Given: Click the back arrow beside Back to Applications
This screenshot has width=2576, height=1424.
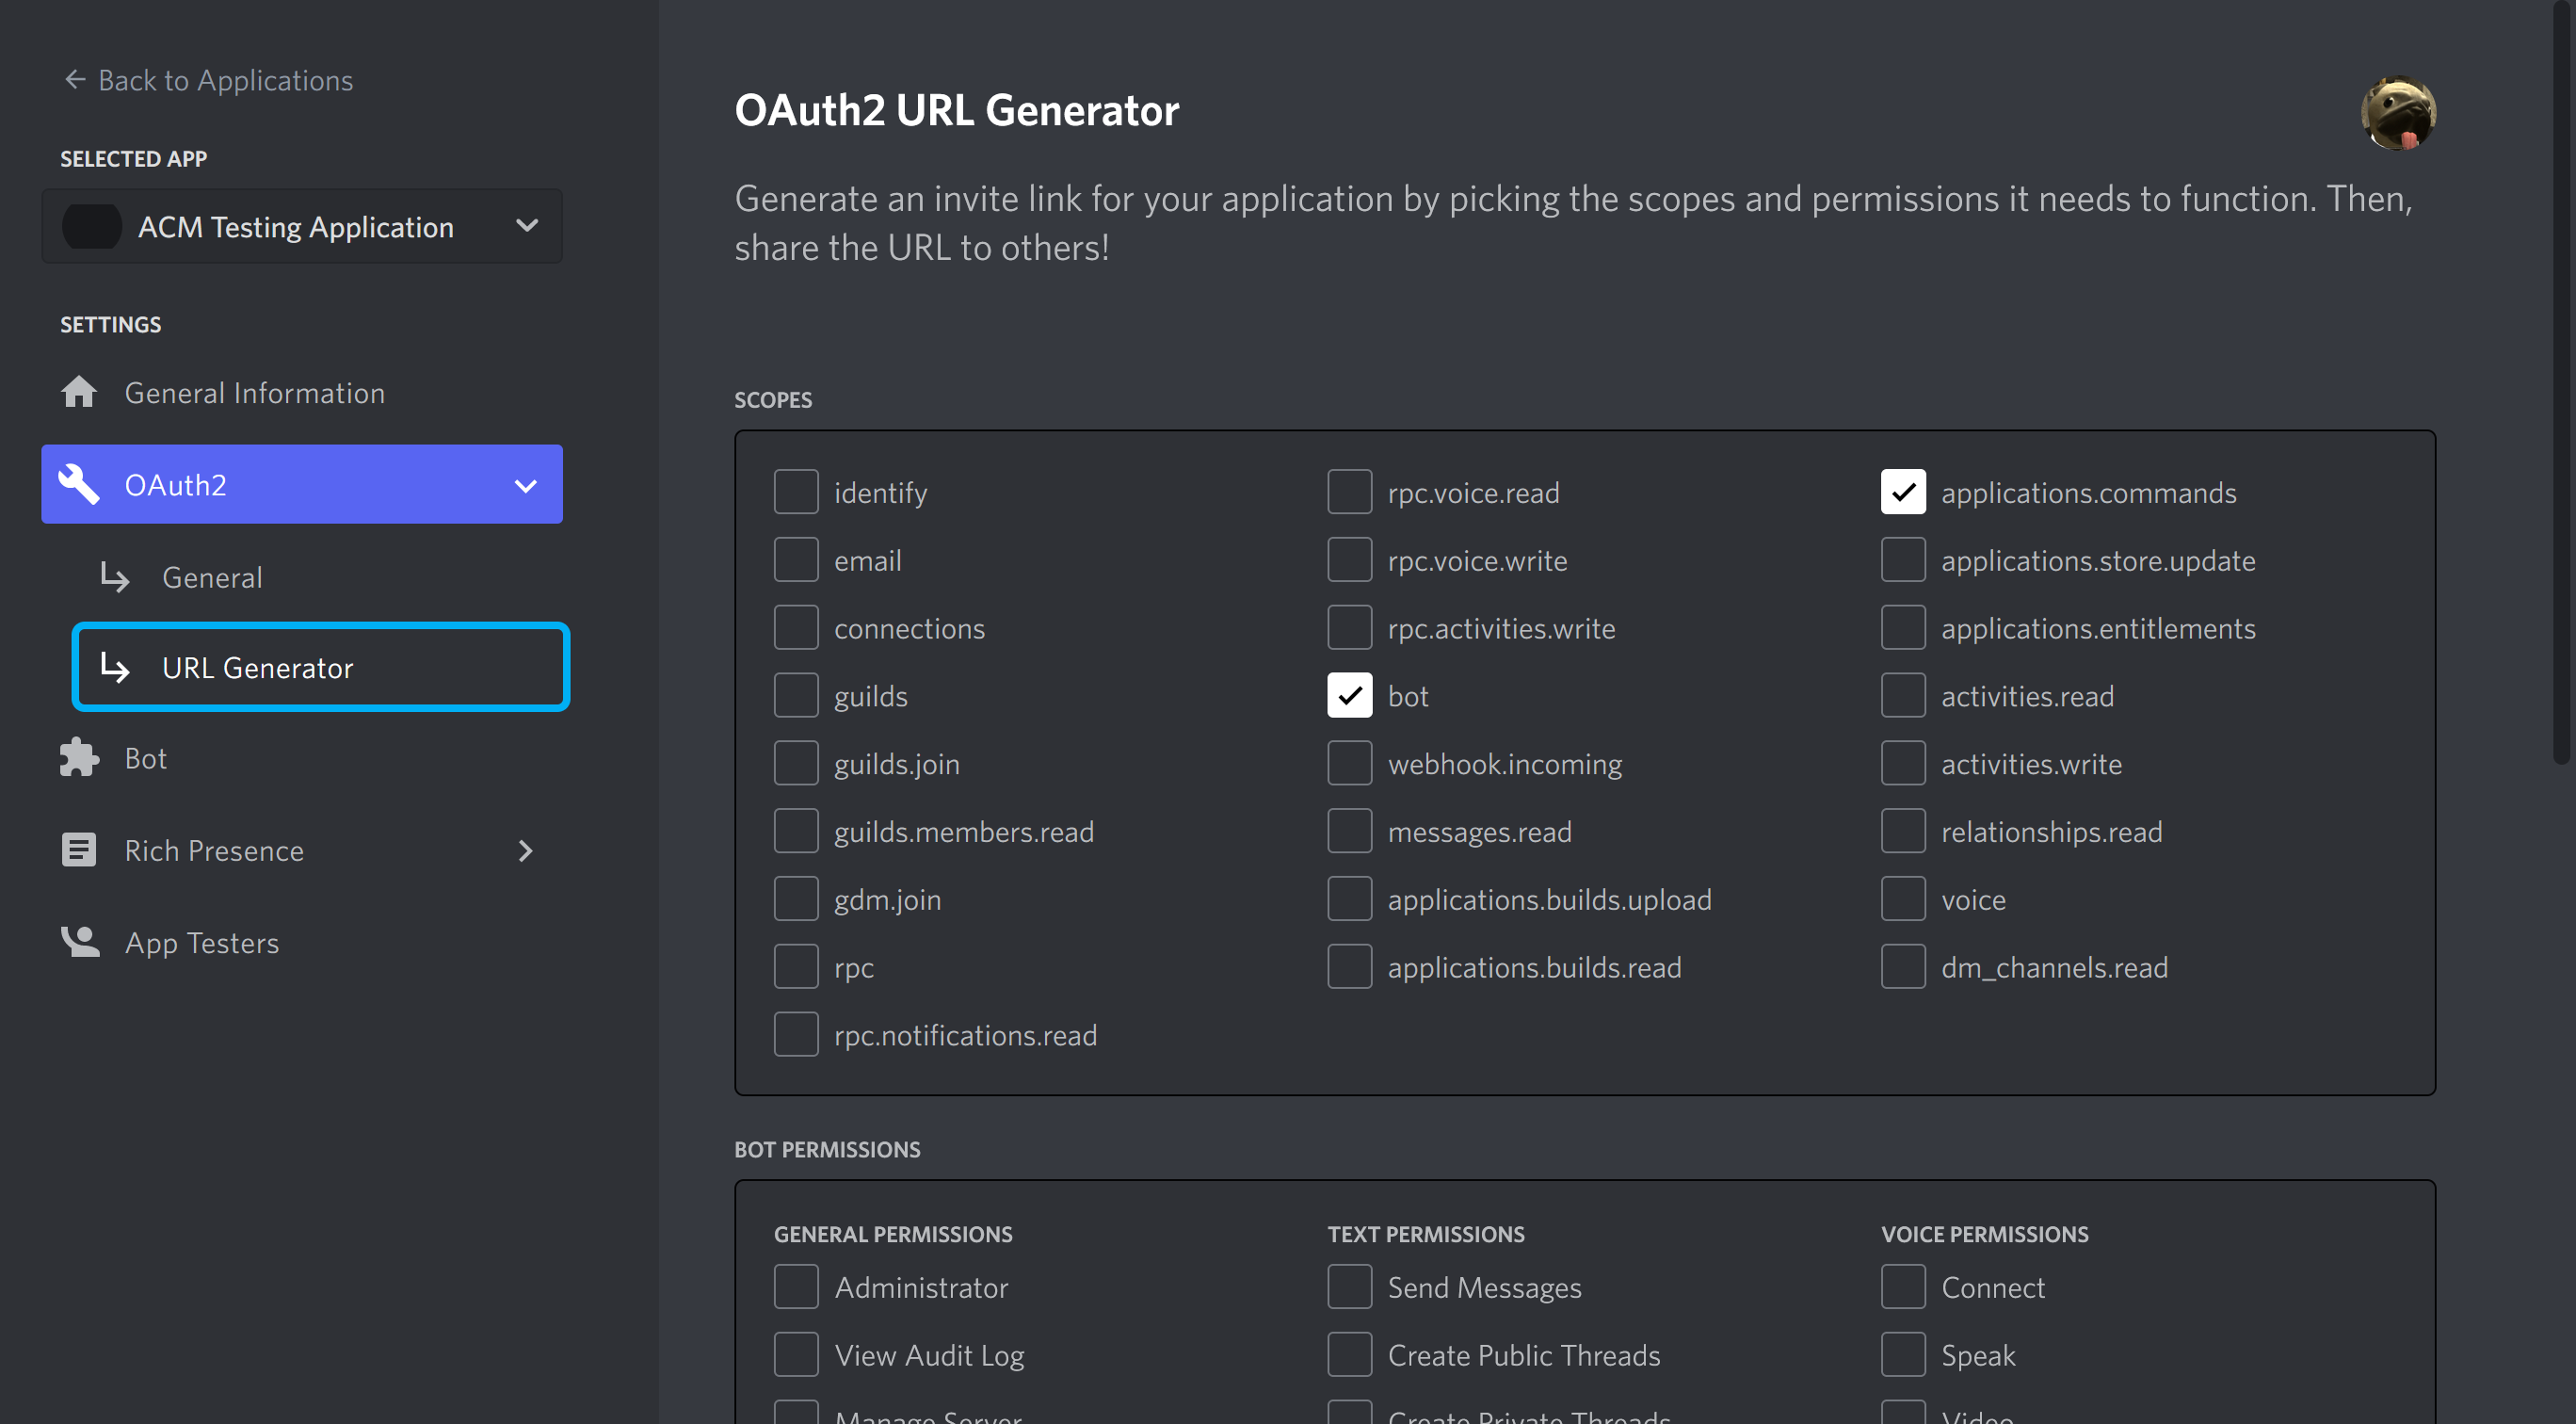Looking at the screenshot, I should click(x=75, y=79).
